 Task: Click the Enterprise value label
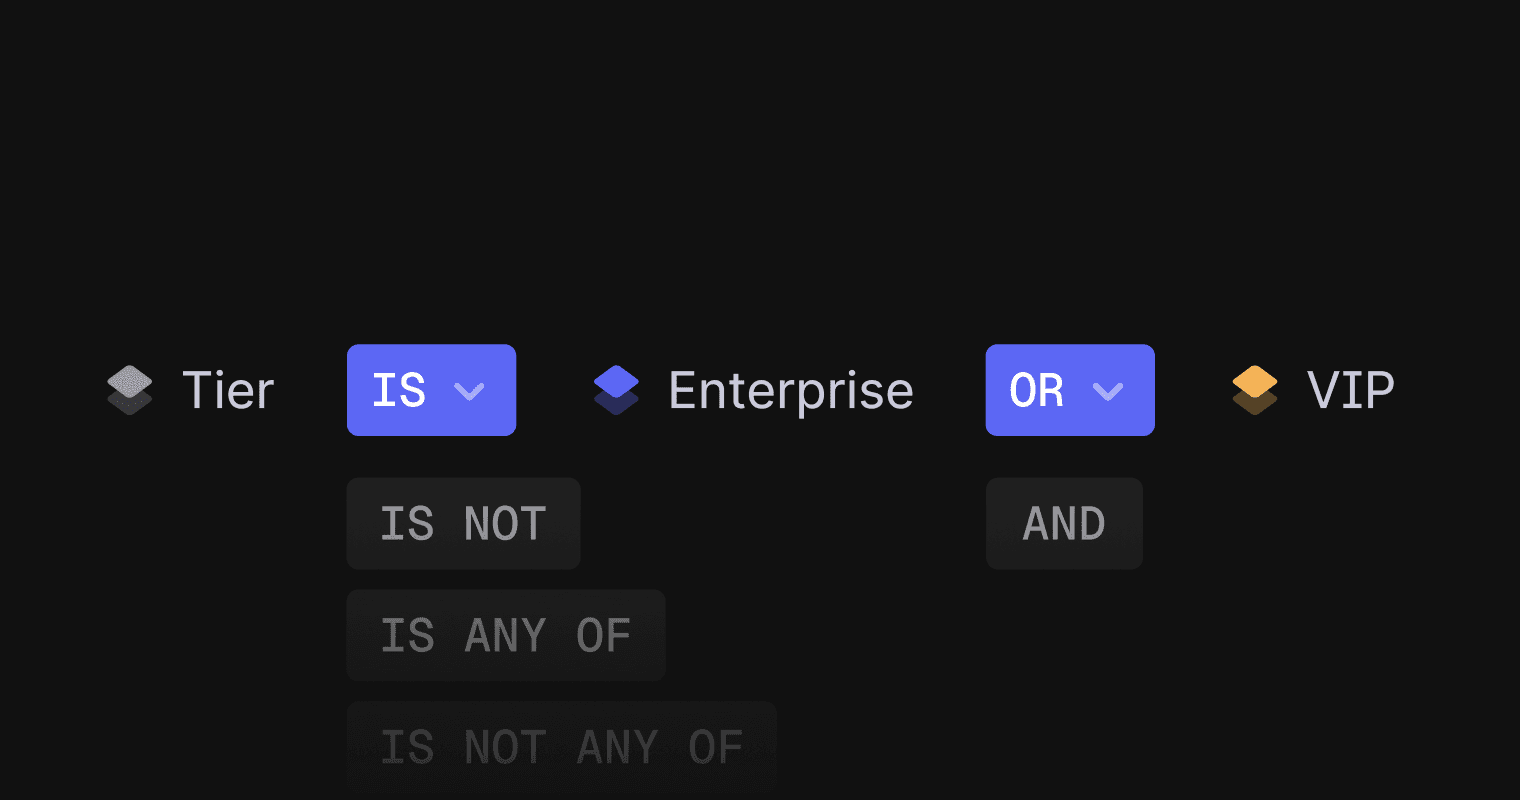tap(790, 390)
